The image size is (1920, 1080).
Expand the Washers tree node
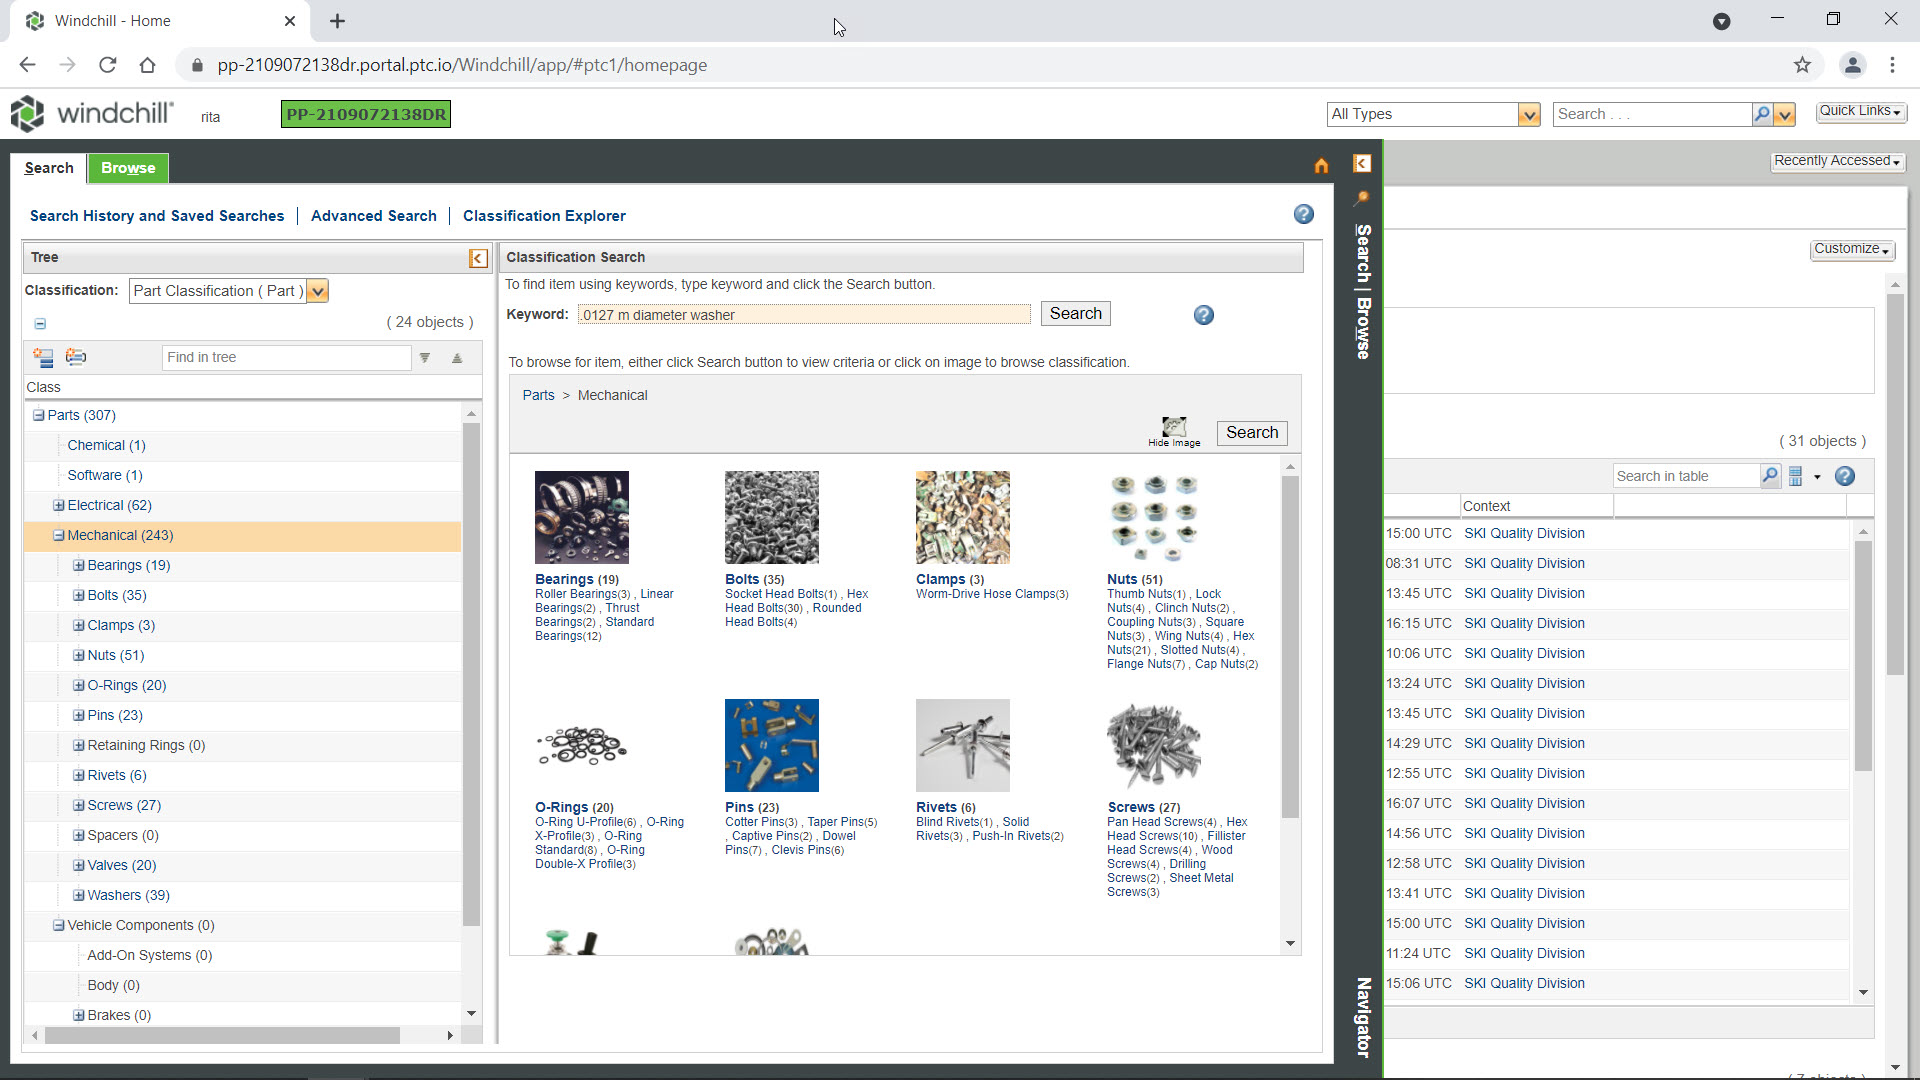78,895
